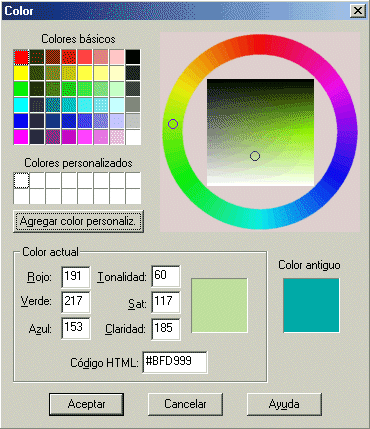Image resolution: width=370 pixels, height=429 pixels.
Task: Click the Tonalidad value field
Action: tap(166, 276)
